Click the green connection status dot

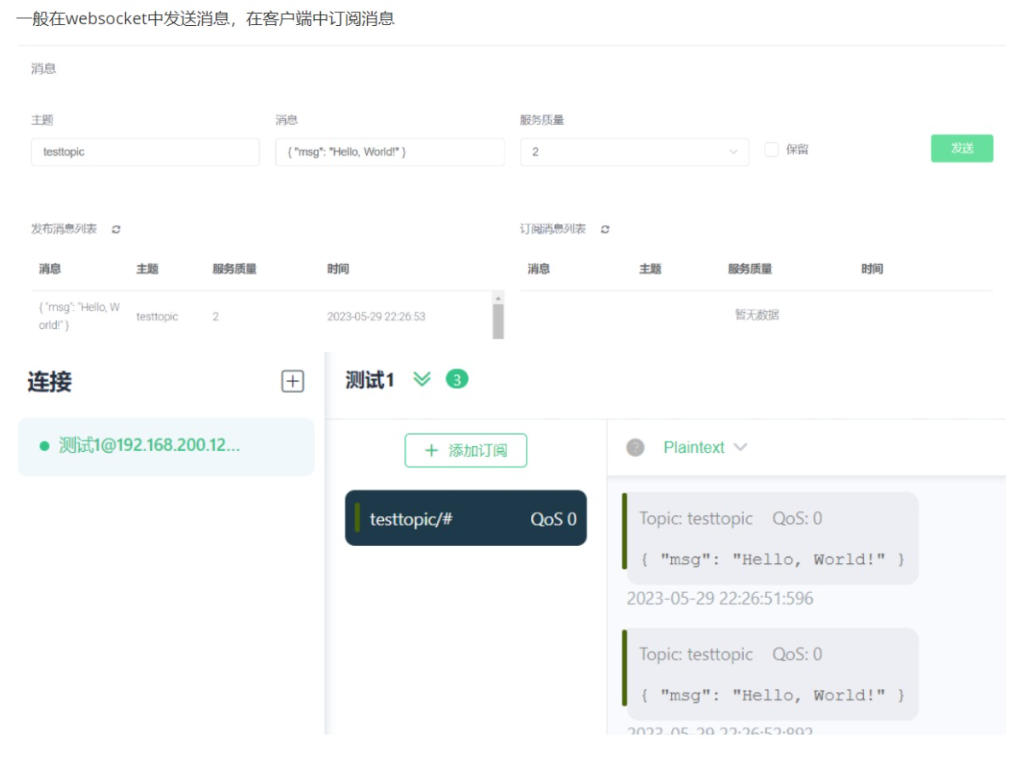point(44,446)
